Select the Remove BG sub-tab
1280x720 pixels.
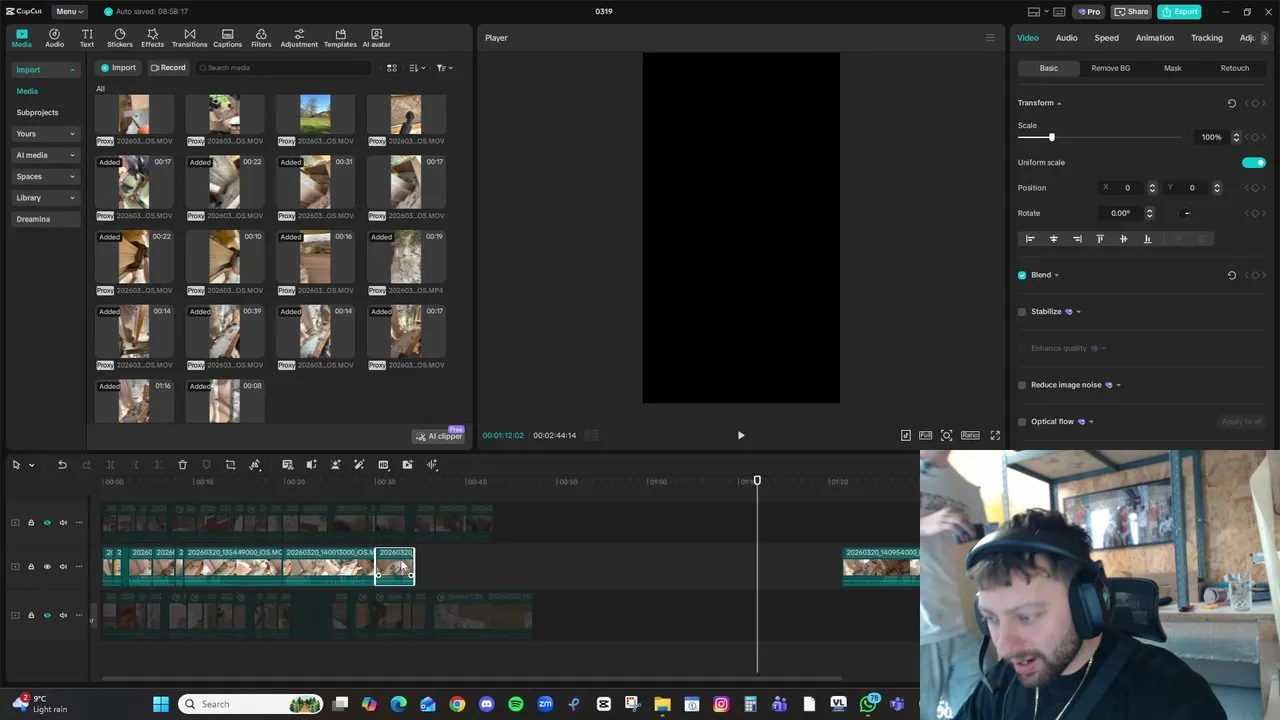1110,68
